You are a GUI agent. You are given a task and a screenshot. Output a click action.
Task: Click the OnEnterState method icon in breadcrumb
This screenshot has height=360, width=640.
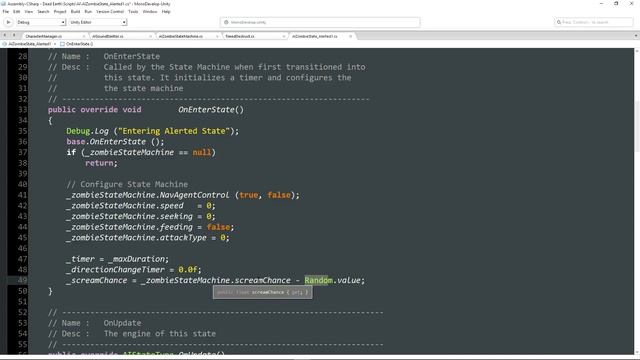62,44
